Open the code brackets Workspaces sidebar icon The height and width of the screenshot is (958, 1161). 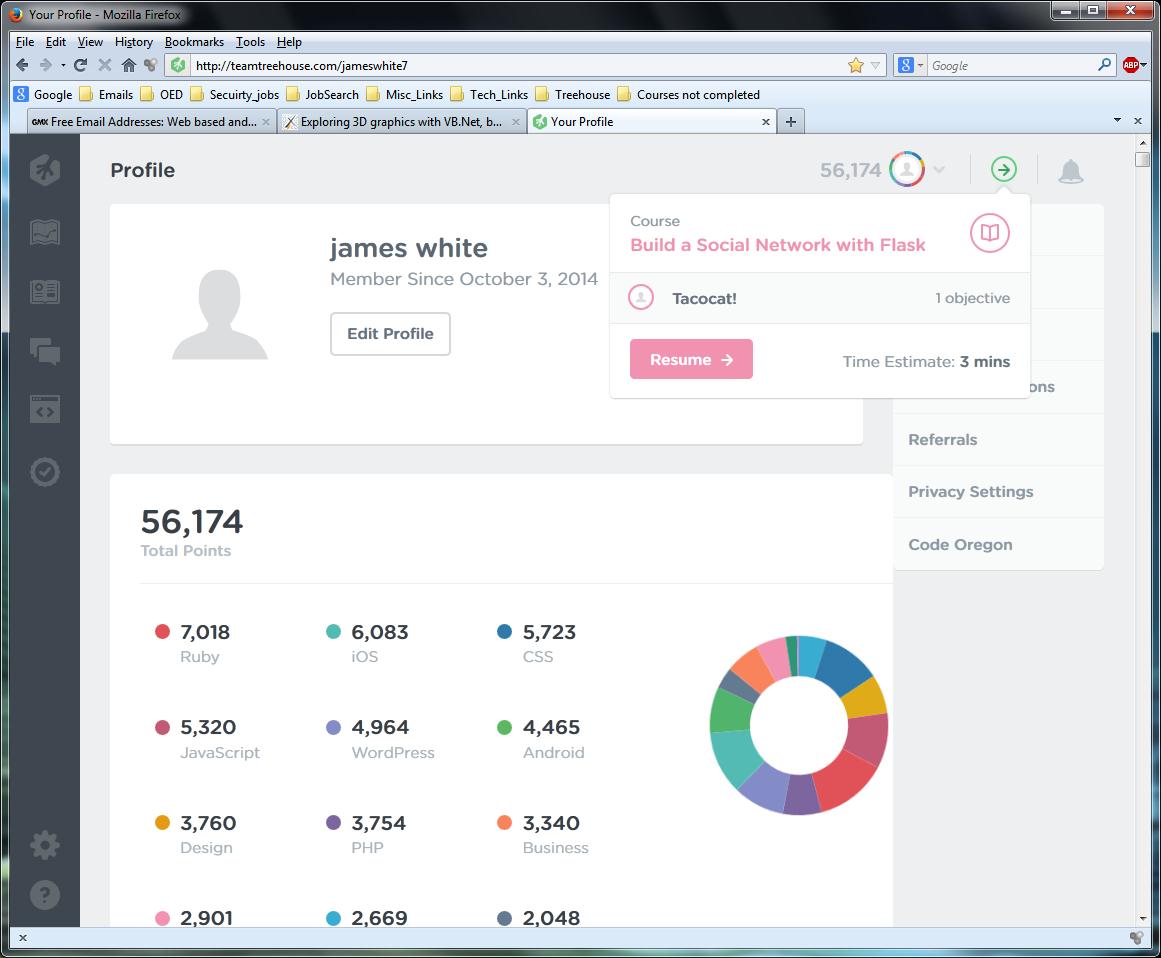click(45, 409)
